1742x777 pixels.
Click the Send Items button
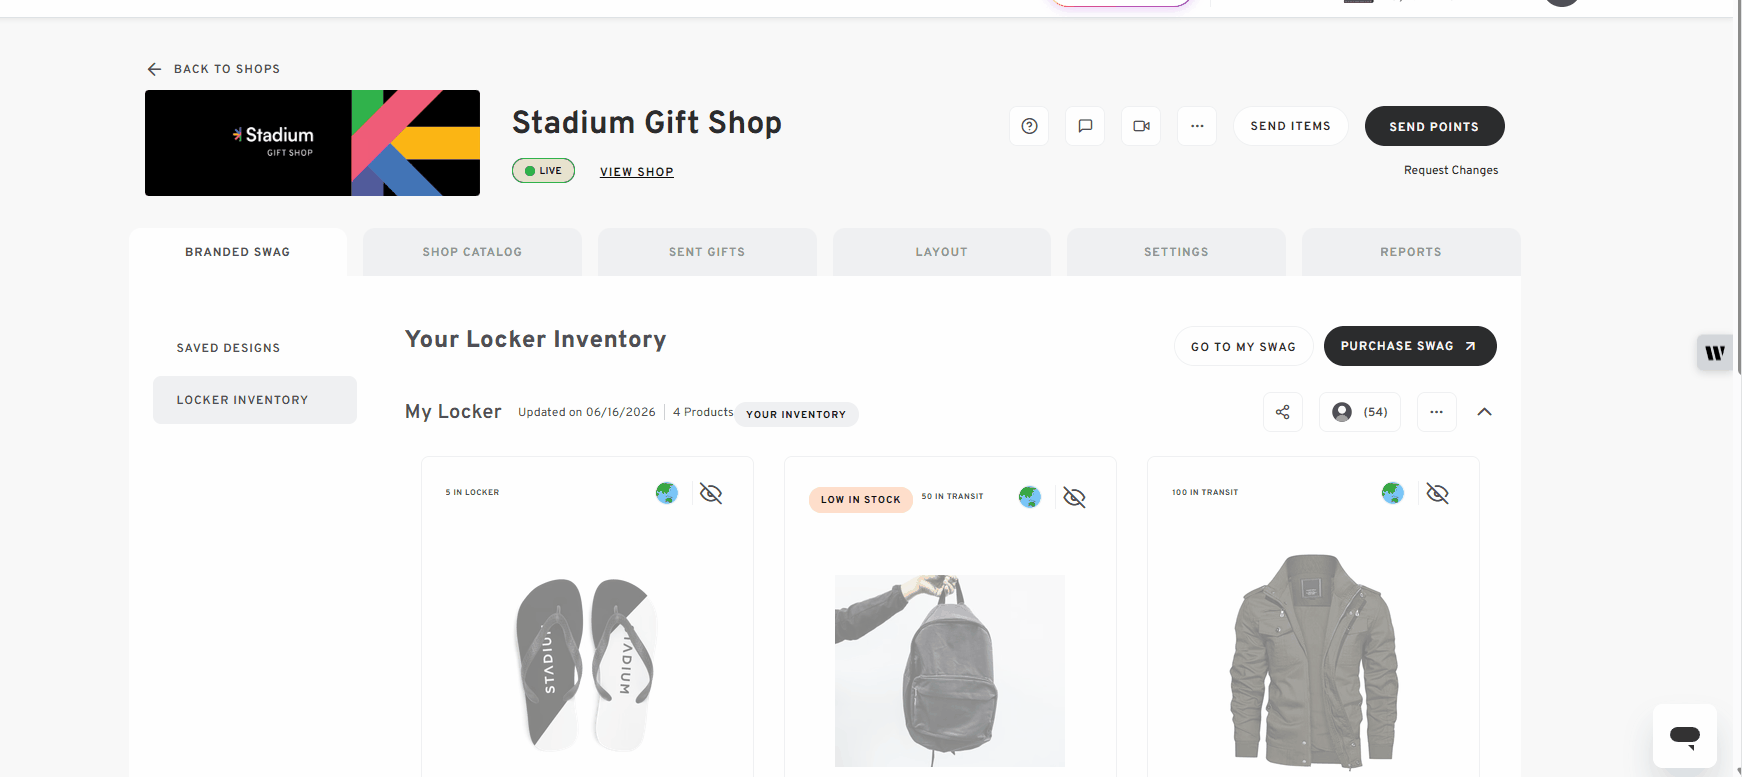tap(1291, 126)
